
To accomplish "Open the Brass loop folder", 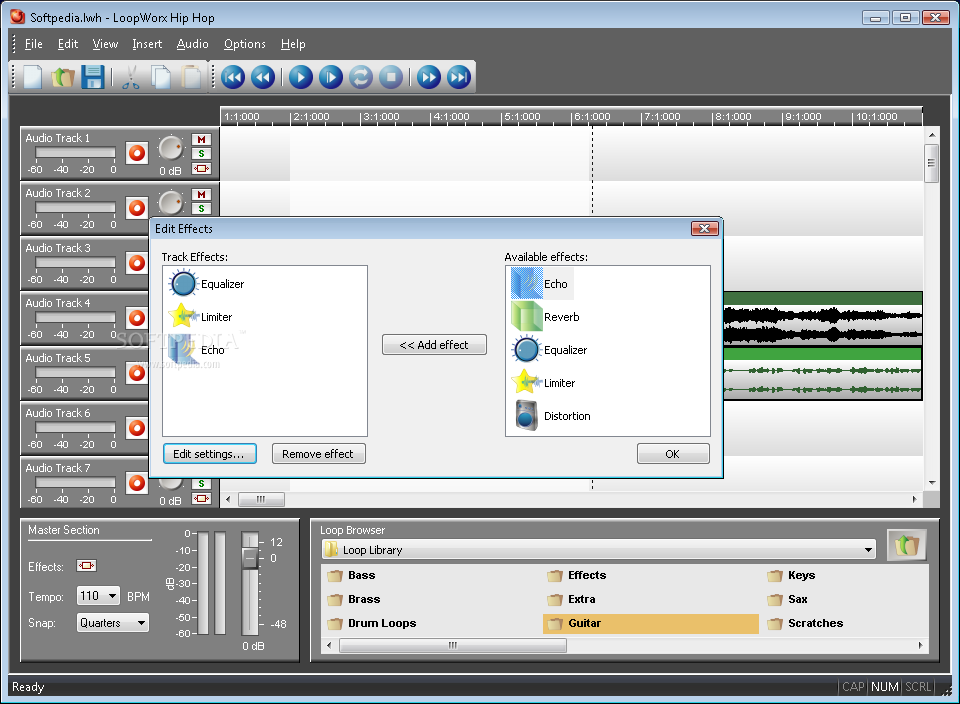I will coord(354,599).
